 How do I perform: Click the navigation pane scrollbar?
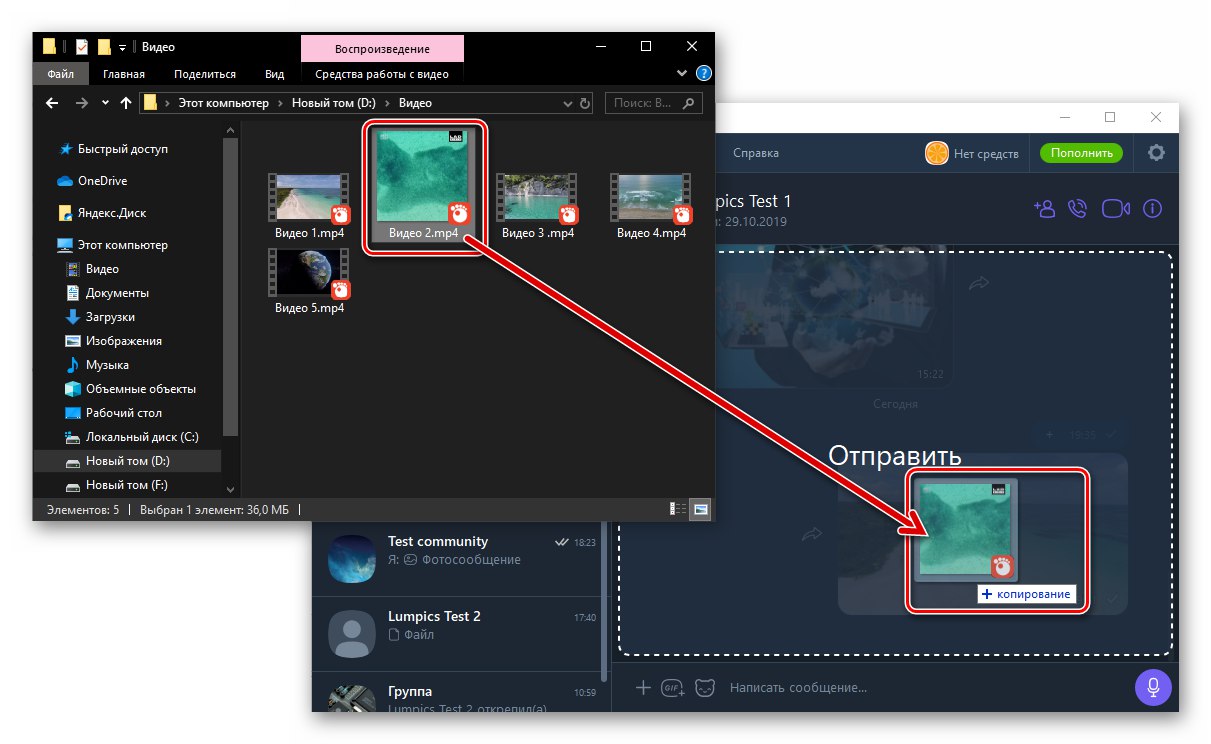click(231, 287)
